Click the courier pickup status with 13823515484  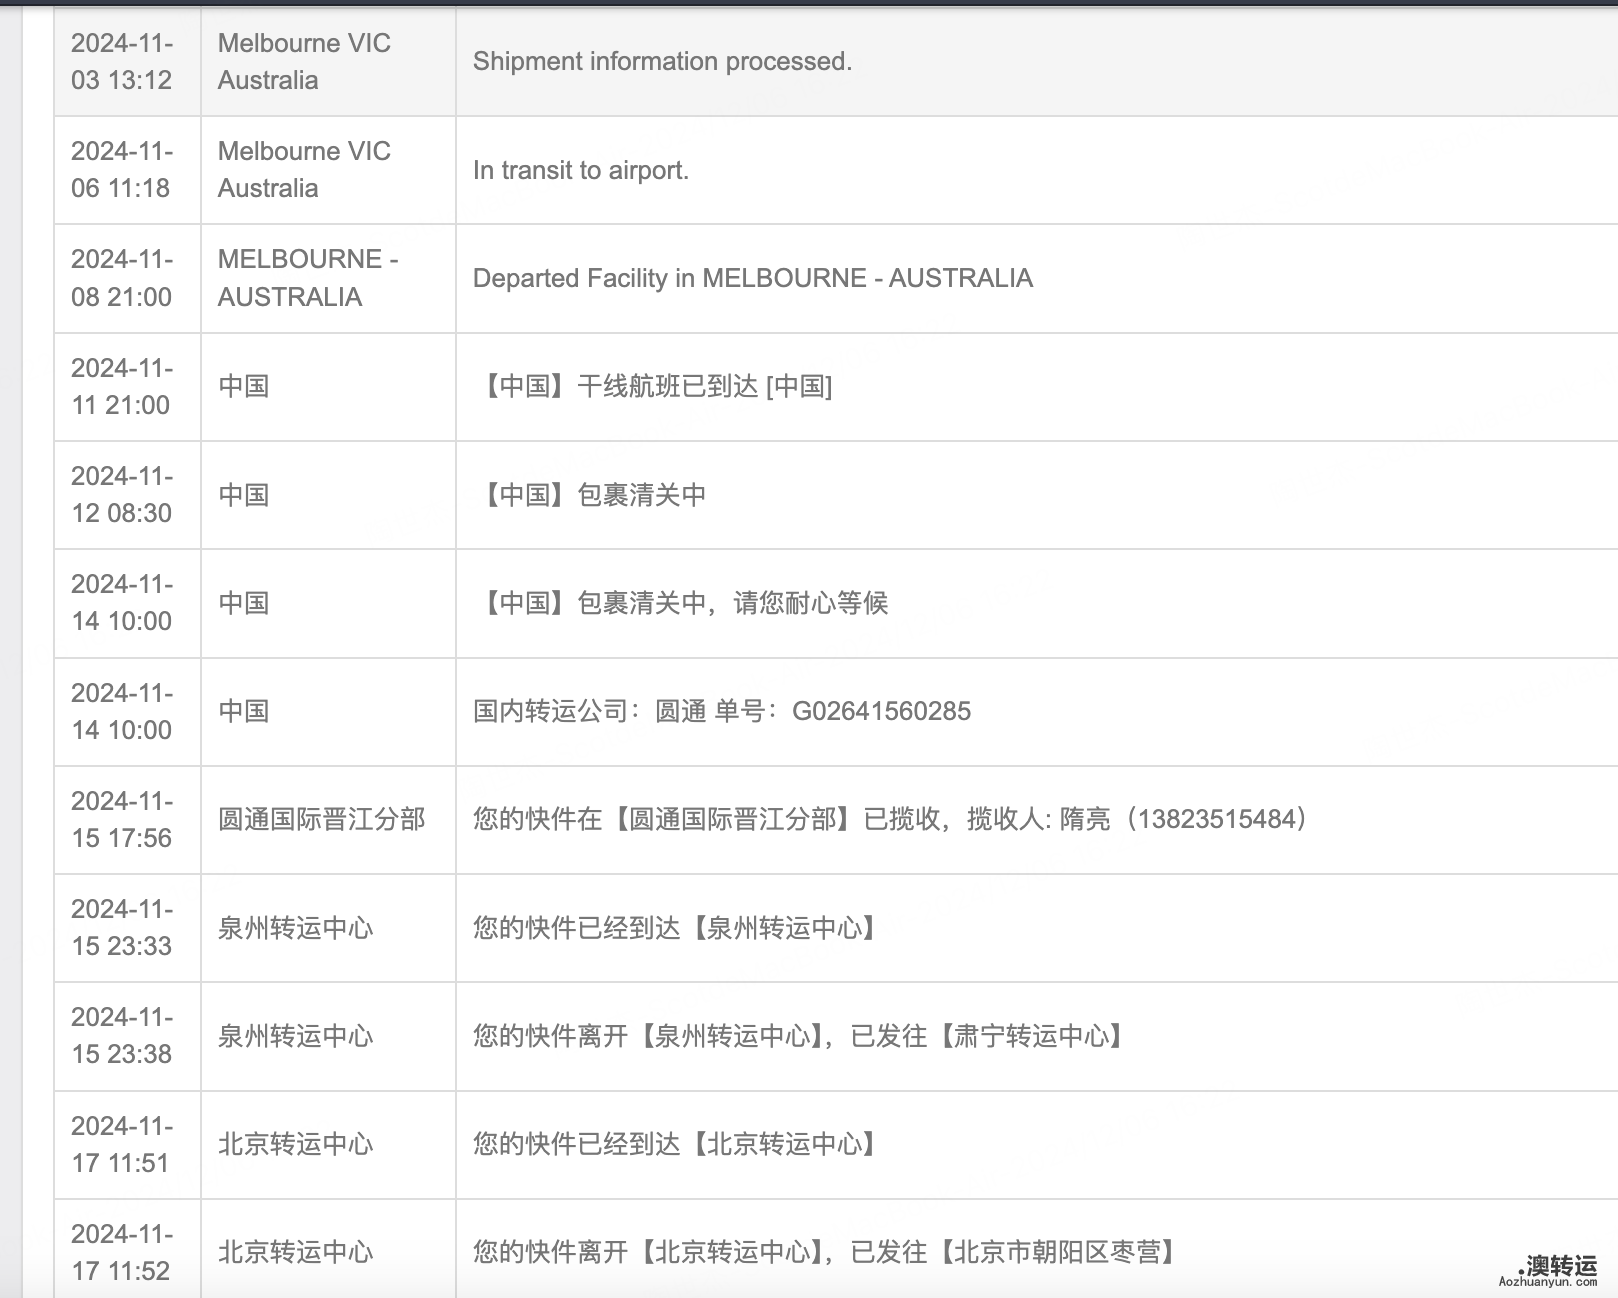(x=892, y=820)
